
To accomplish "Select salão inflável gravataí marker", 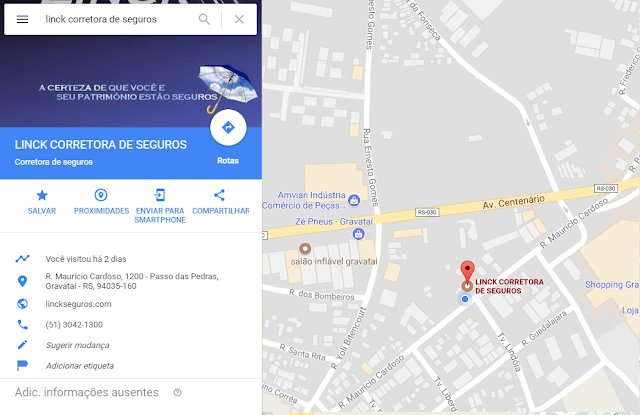I will point(305,248).
